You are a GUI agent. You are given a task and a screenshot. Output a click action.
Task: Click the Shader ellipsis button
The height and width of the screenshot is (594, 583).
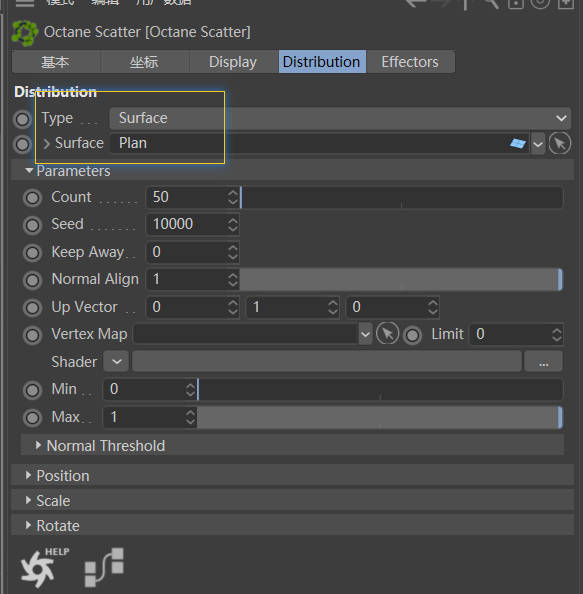click(544, 362)
